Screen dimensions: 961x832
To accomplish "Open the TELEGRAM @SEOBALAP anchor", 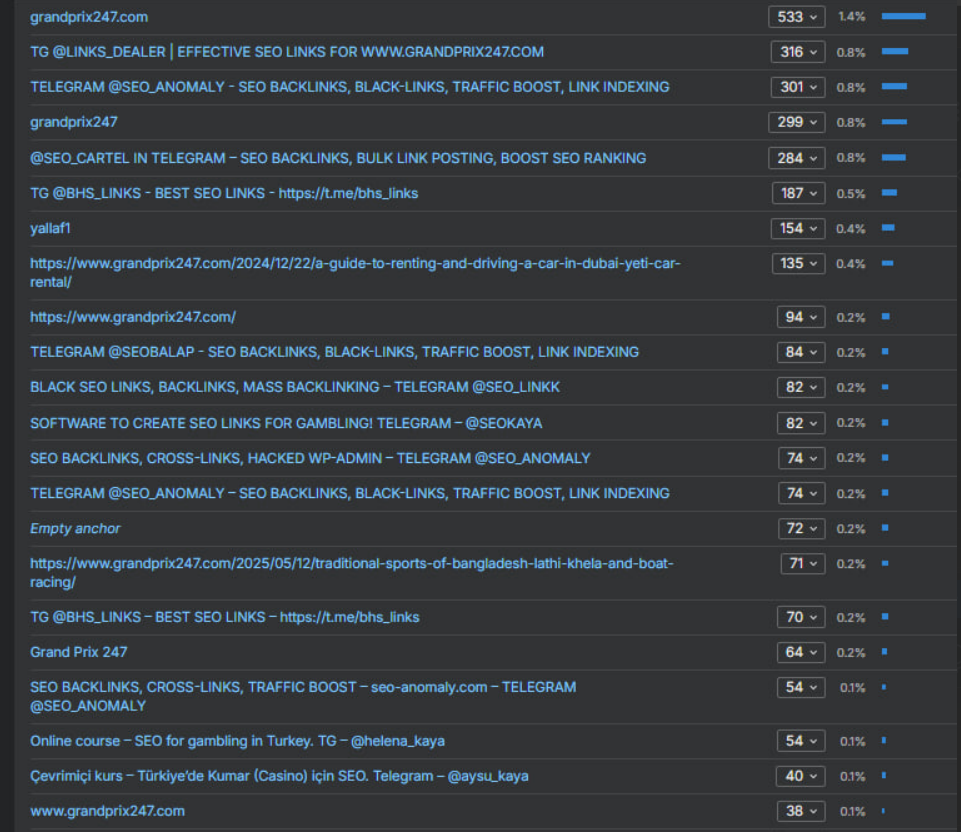I will (335, 352).
